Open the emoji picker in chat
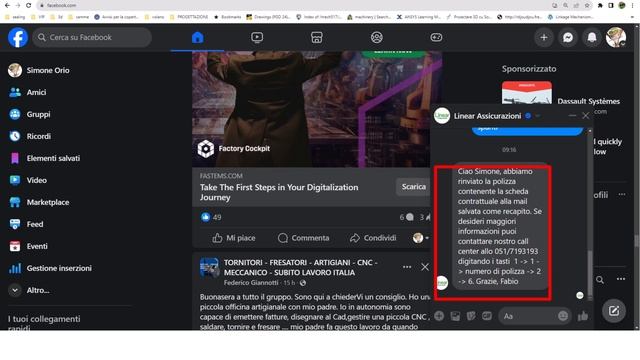Screen dimensions: 640x360 point(563,316)
